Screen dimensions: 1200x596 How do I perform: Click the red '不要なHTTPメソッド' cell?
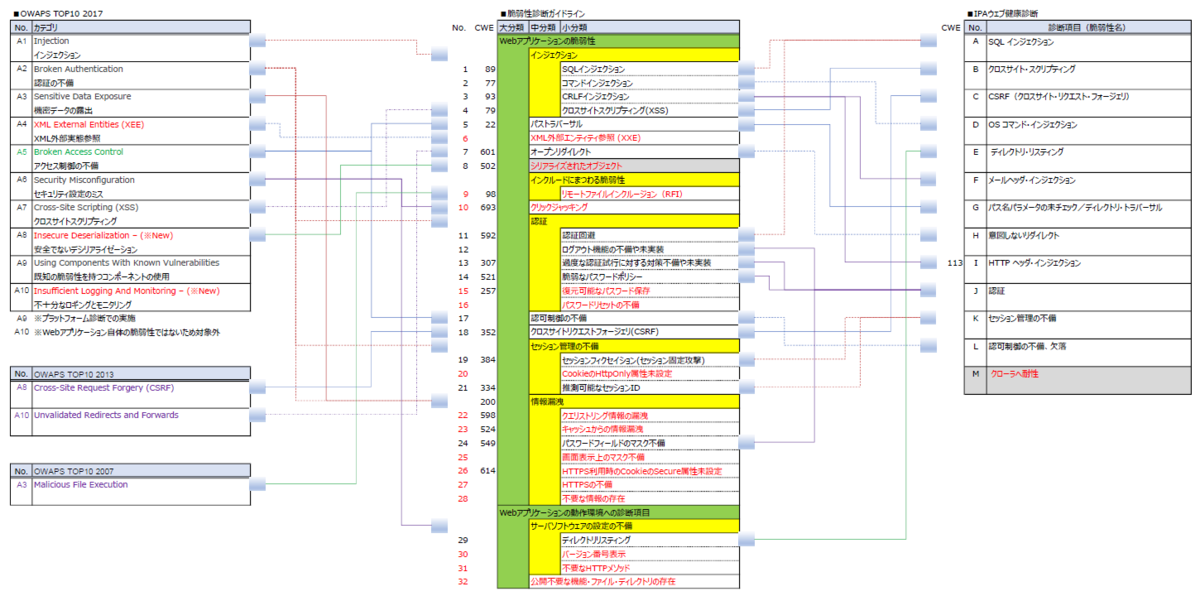pos(649,567)
